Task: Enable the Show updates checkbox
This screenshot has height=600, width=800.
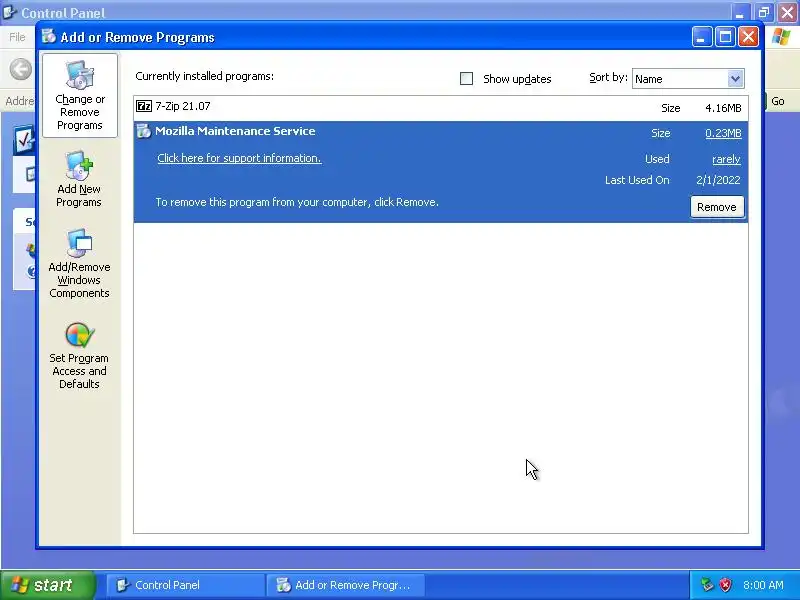Action: click(466, 79)
